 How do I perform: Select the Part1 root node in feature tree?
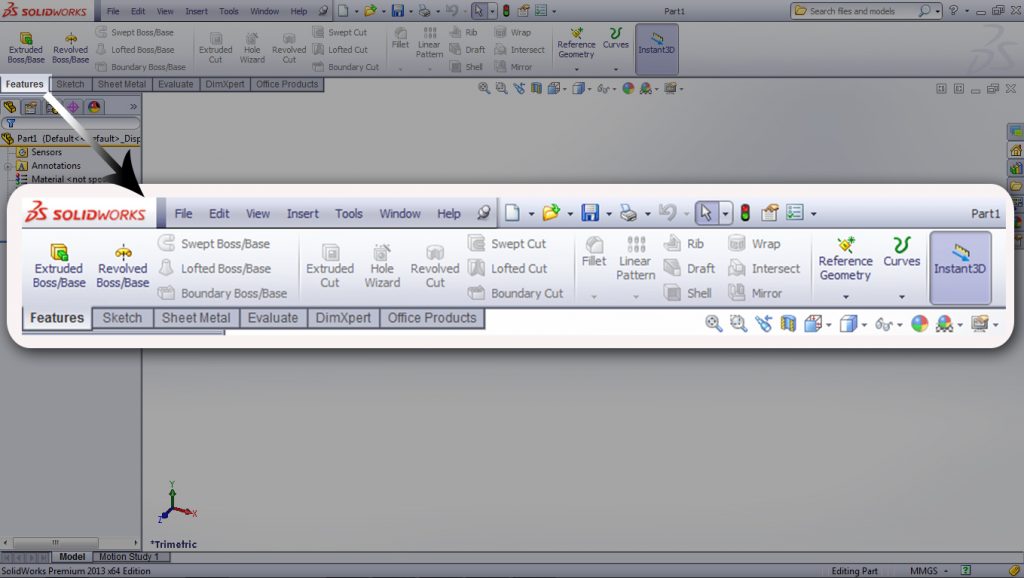pyautogui.click(x=71, y=138)
